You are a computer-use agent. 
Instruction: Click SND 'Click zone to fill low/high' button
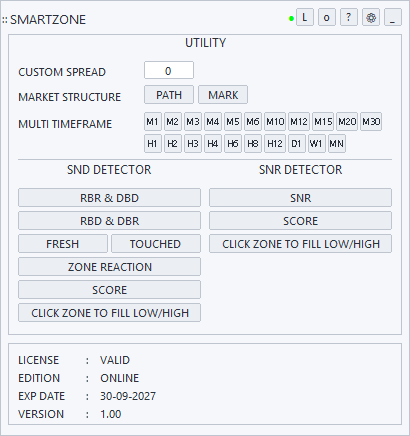109,313
